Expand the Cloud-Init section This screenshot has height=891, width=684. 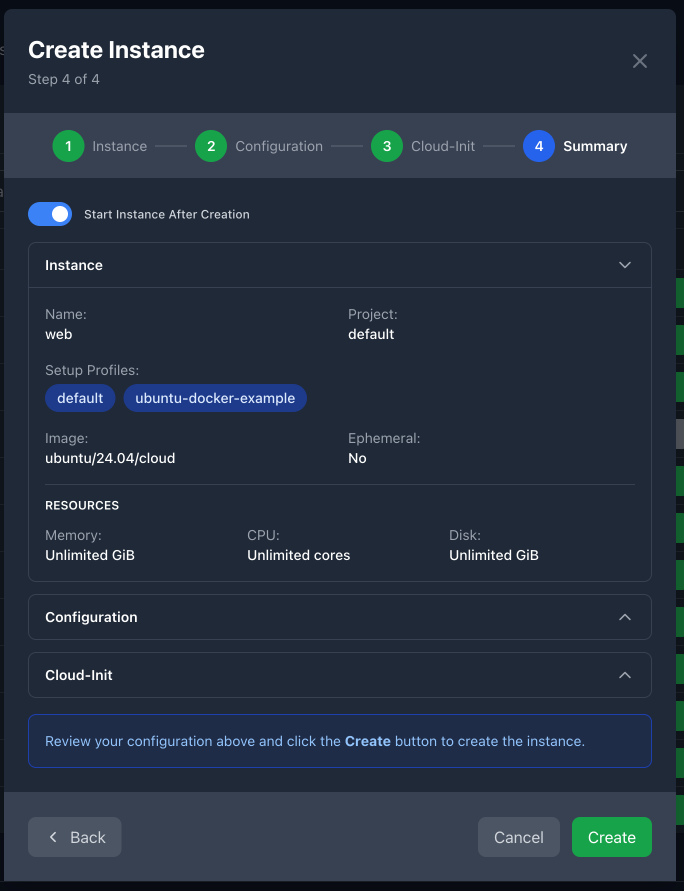point(624,675)
